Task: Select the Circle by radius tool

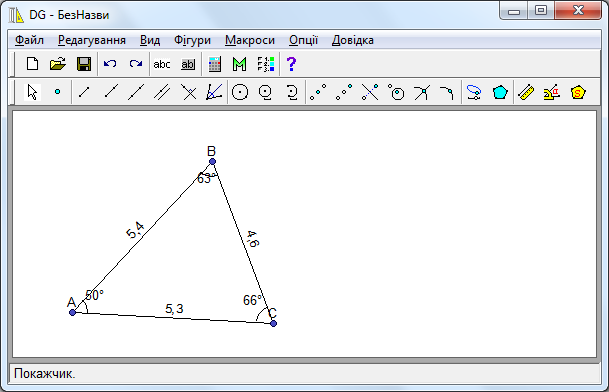Action: (x=266, y=92)
